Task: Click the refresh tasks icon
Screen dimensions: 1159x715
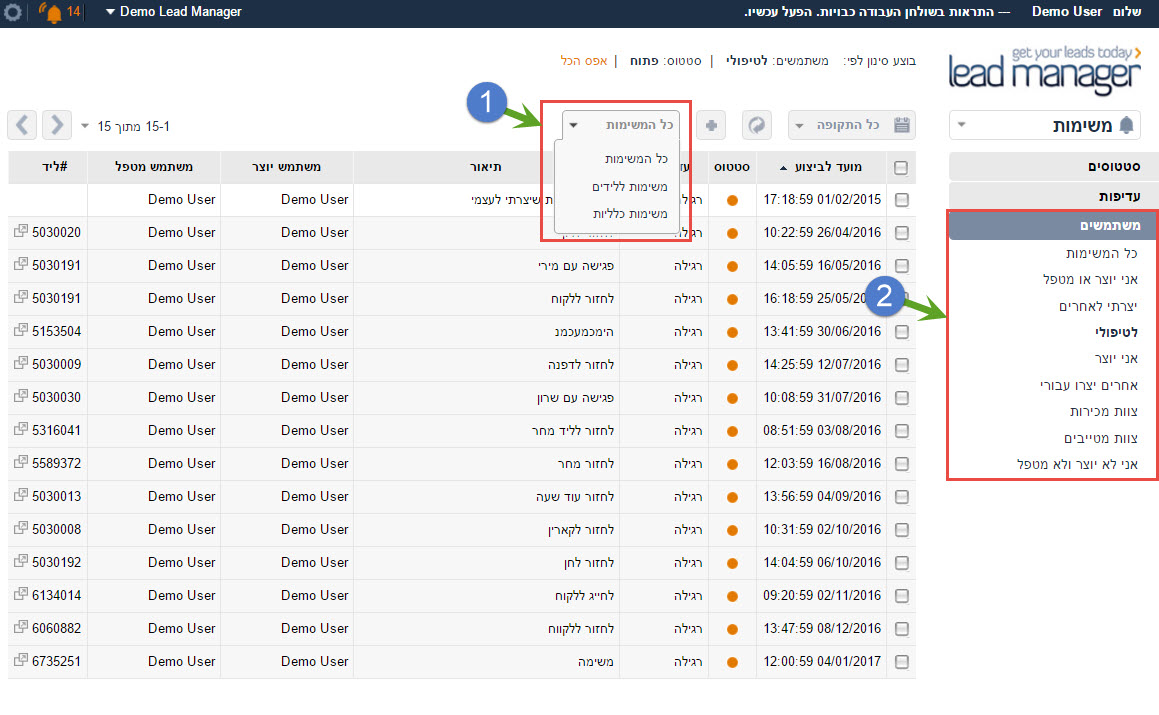Action: point(757,125)
